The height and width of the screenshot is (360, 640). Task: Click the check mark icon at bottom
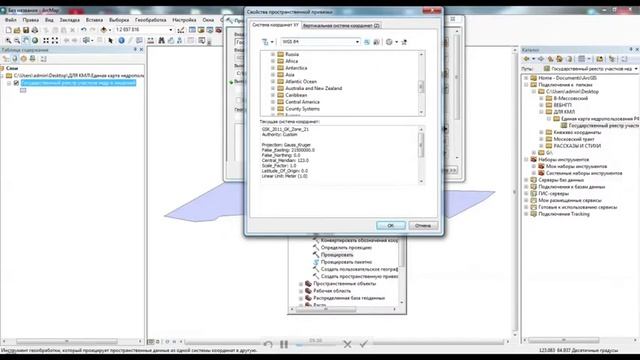pyautogui.click(x=364, y=344)
